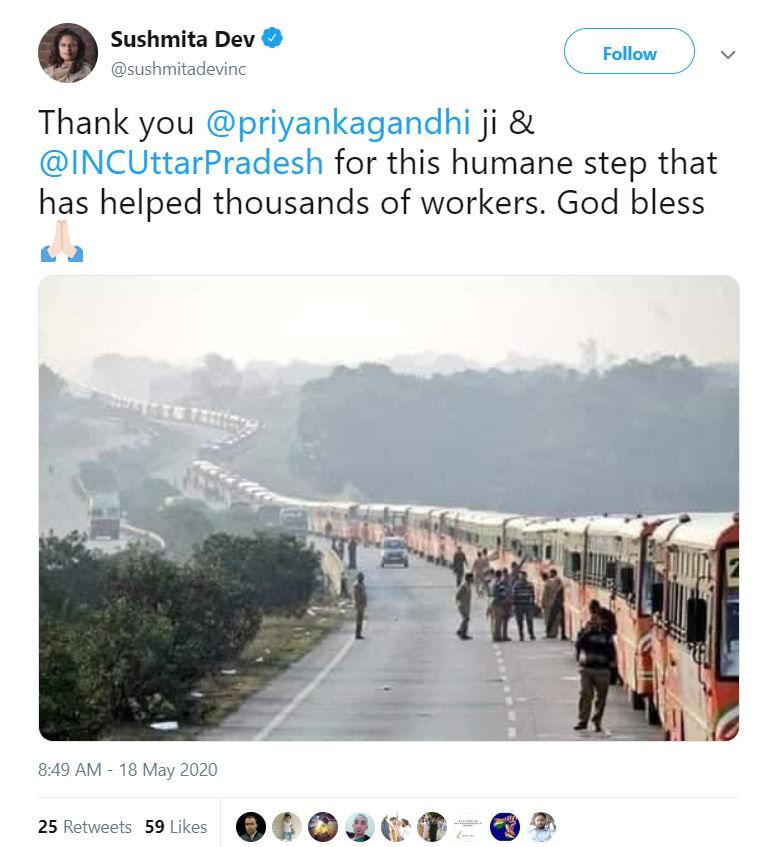View the 25 Retweets list
This screenshot has width=768, height=847.
click(x=85, y=827)
